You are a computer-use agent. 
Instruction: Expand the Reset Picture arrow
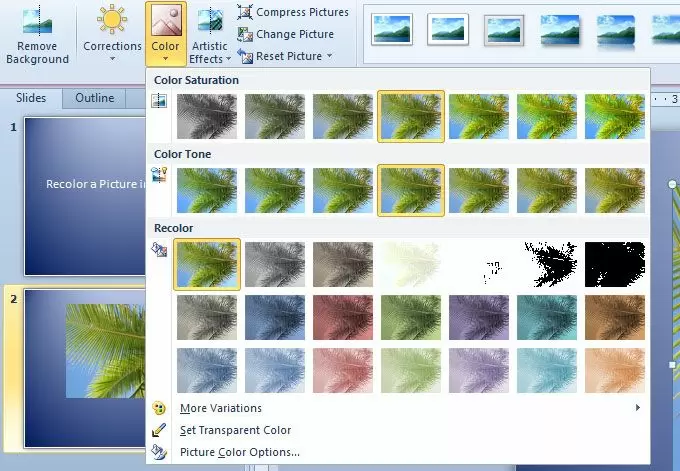[329, 56]
